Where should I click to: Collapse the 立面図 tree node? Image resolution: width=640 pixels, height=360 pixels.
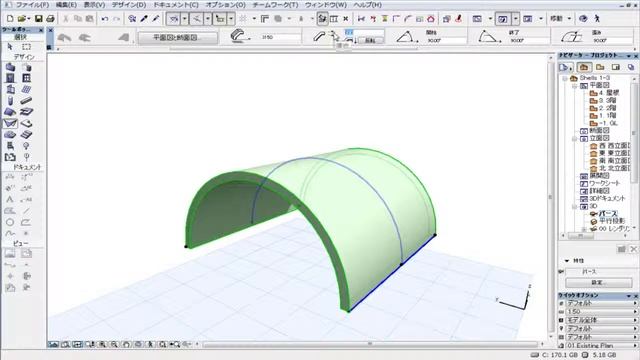click(x=575, y=139)
